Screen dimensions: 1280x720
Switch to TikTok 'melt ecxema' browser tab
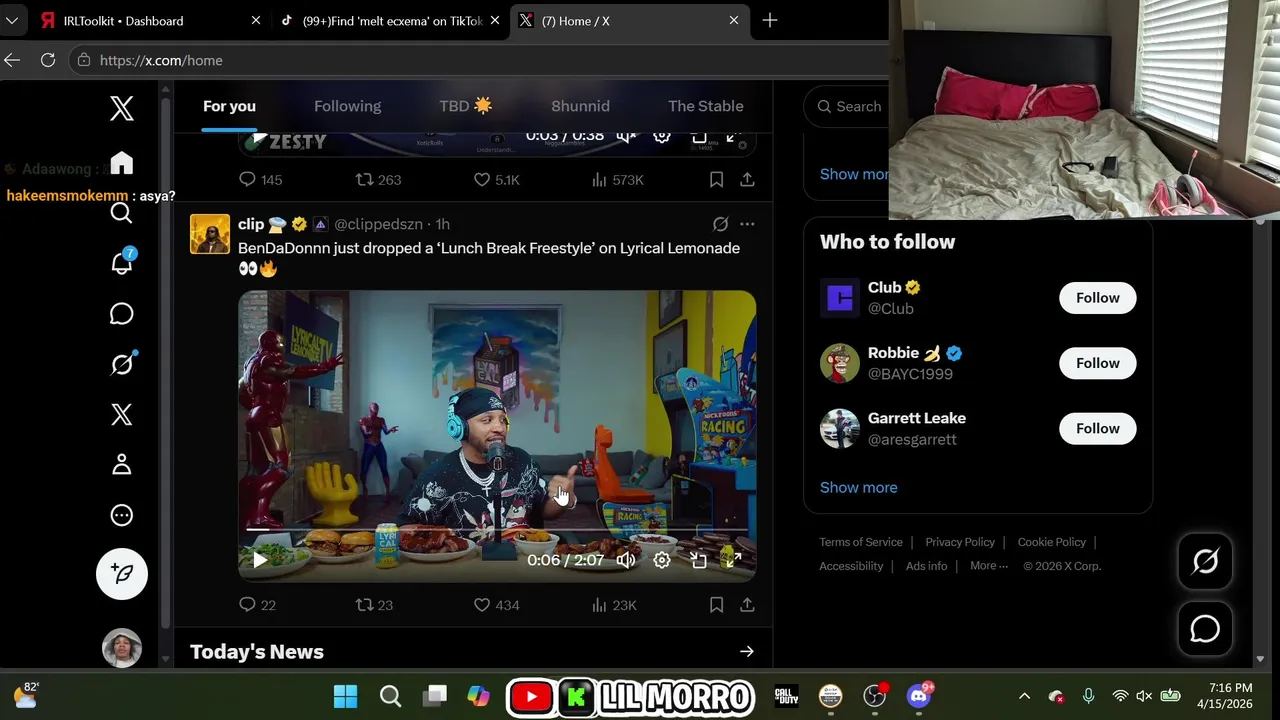(390, 20)
